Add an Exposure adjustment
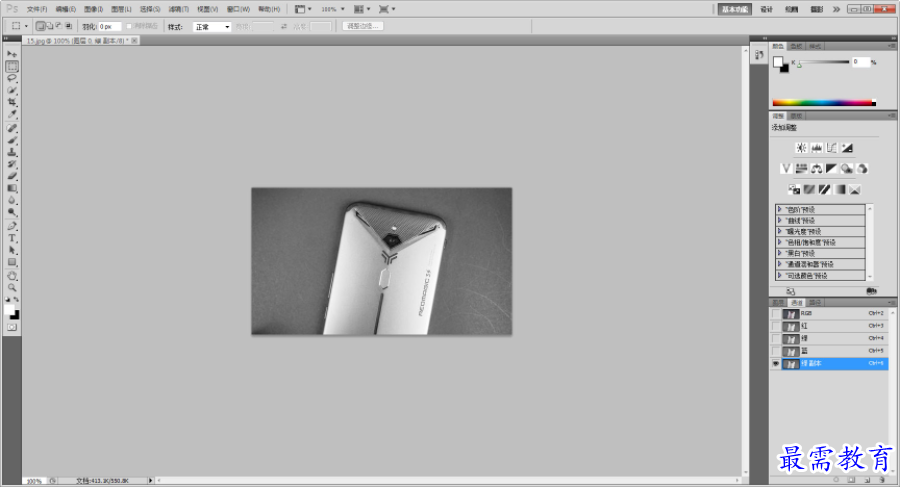The image size is (901, 490). pos(847,148)
